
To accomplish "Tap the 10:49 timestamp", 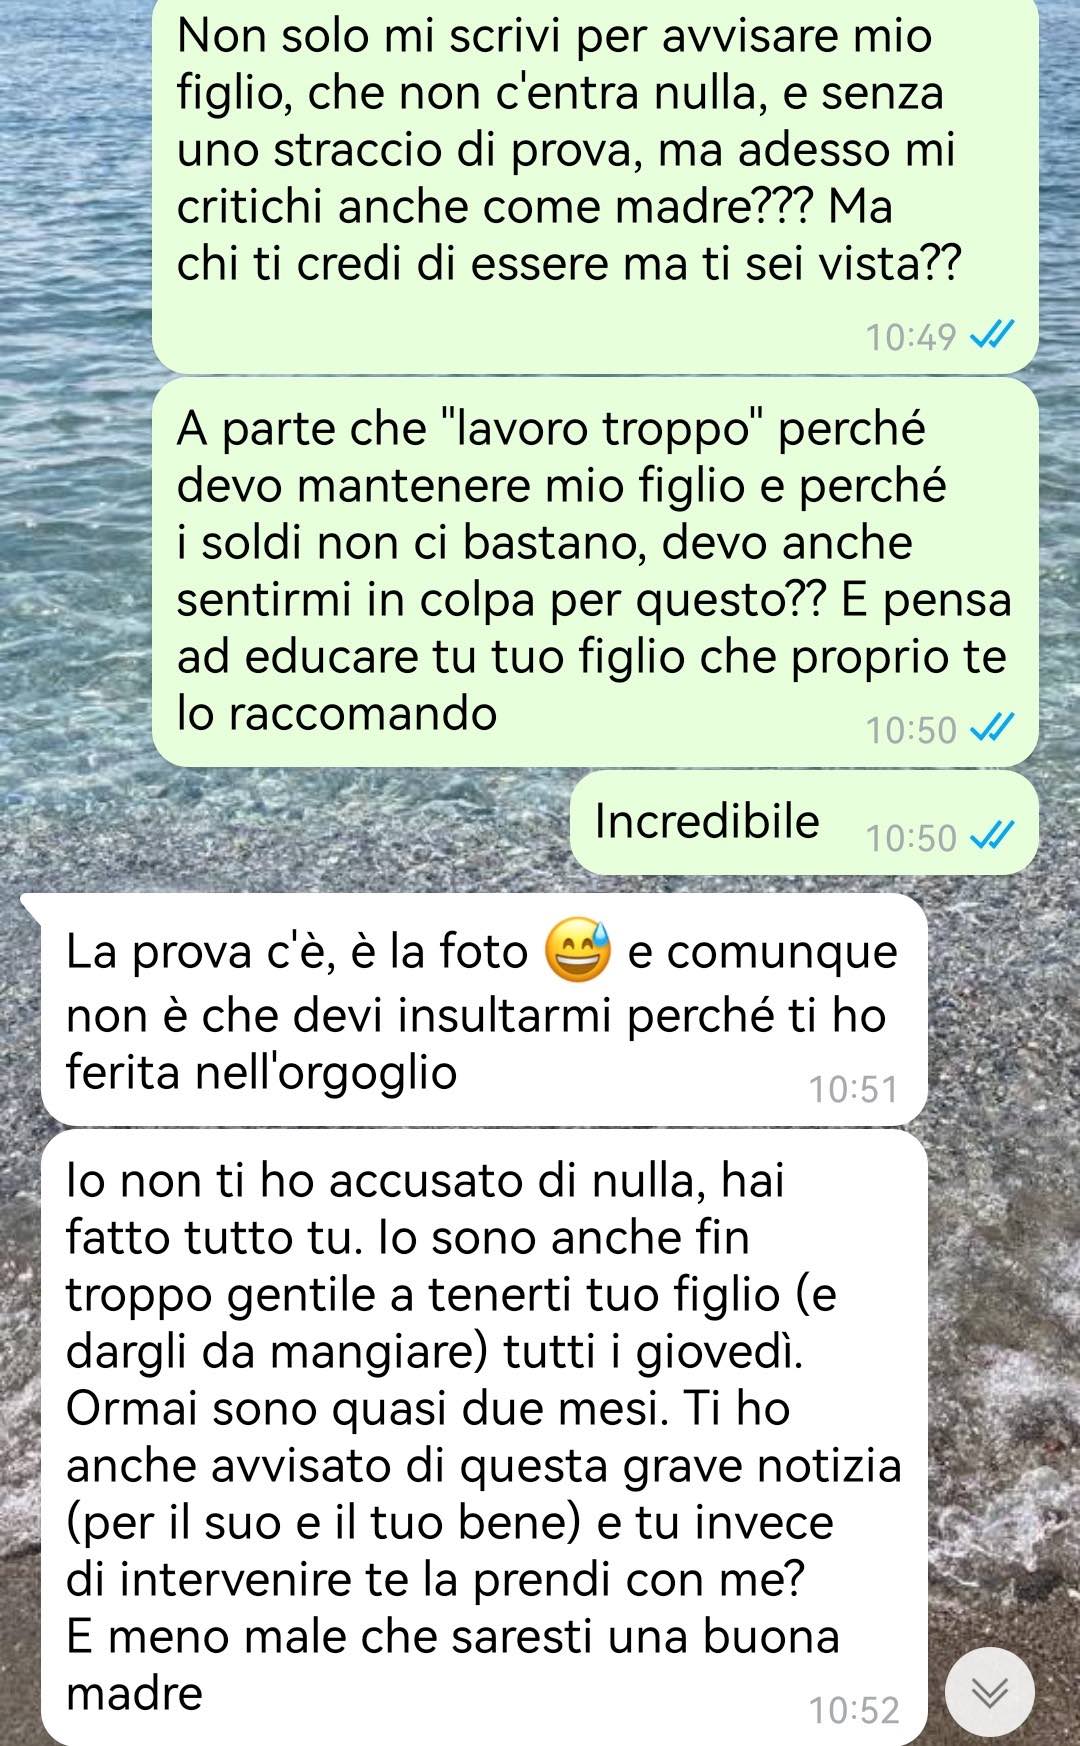I will [911, 337].
